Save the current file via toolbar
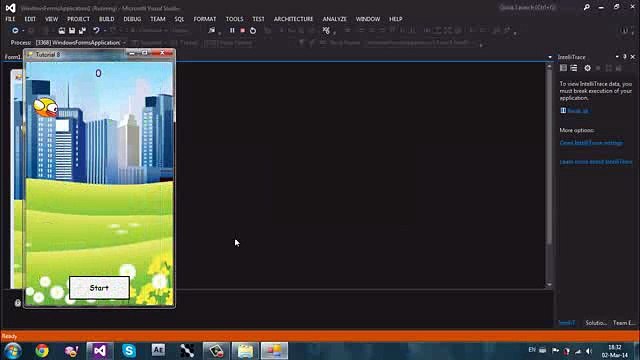 coord(72,31)
